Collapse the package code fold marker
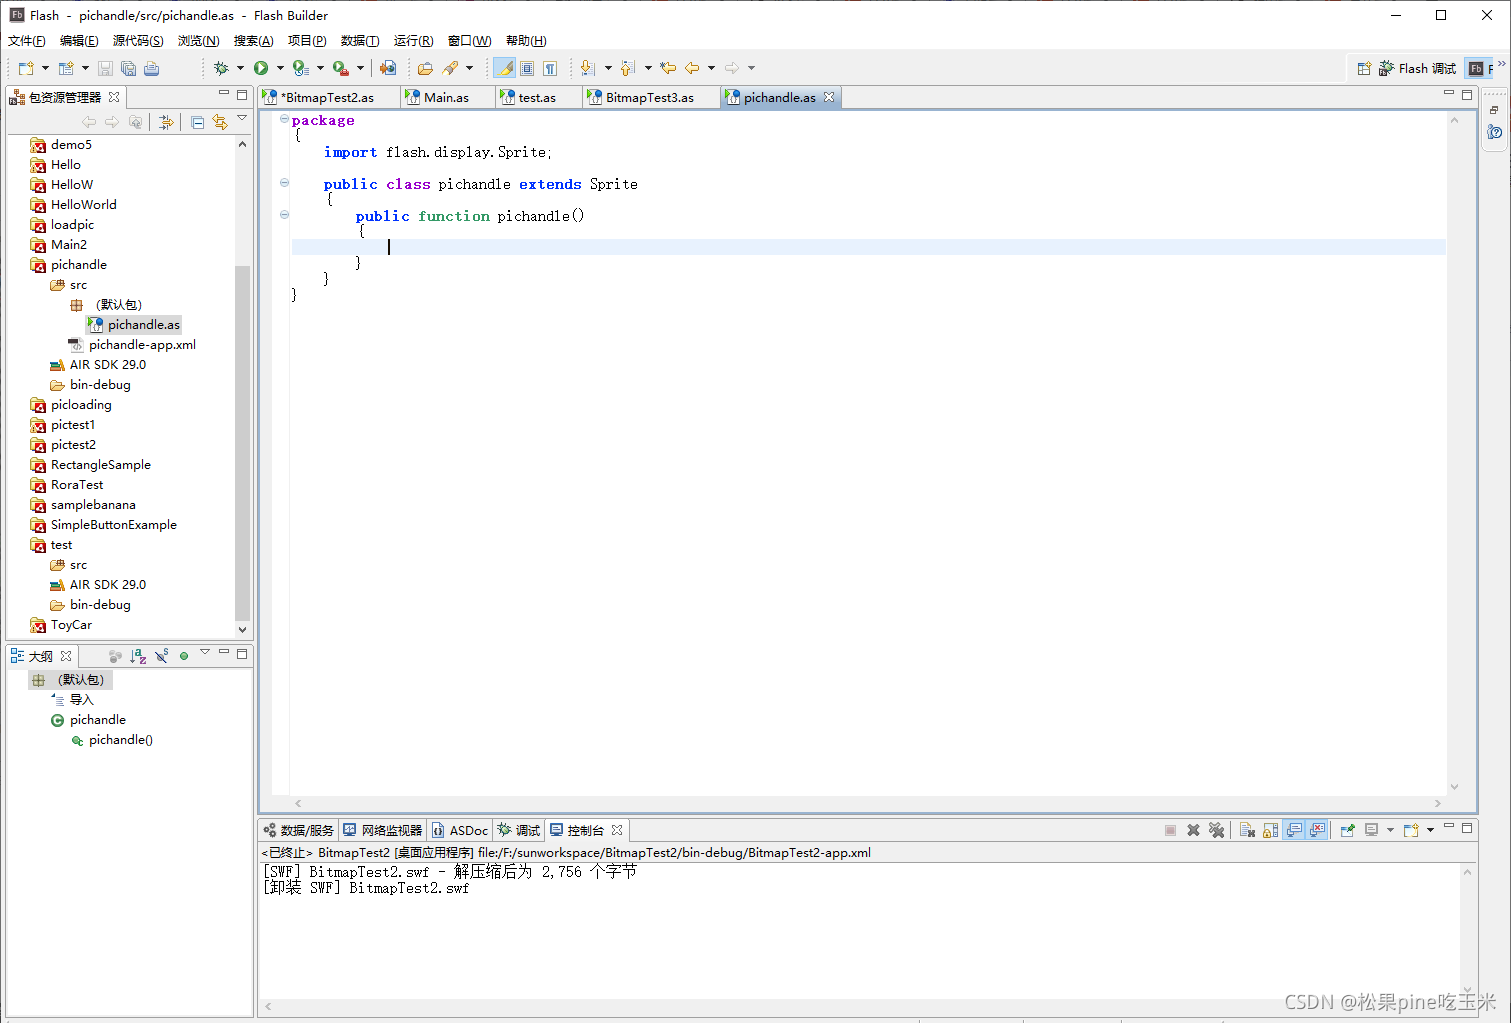1511x1023 pixels. (285, 119)
